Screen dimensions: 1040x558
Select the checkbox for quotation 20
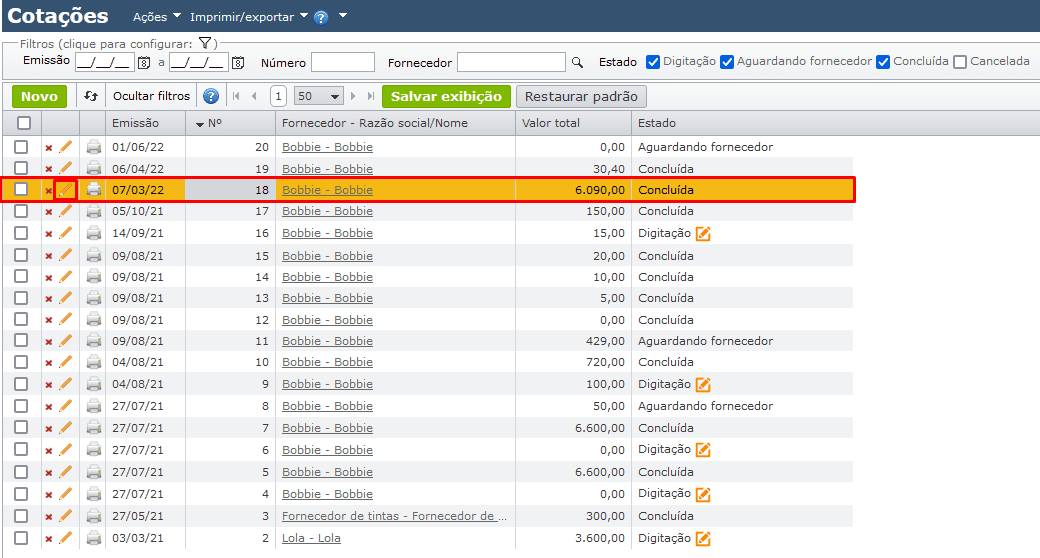tap(21, 147)
